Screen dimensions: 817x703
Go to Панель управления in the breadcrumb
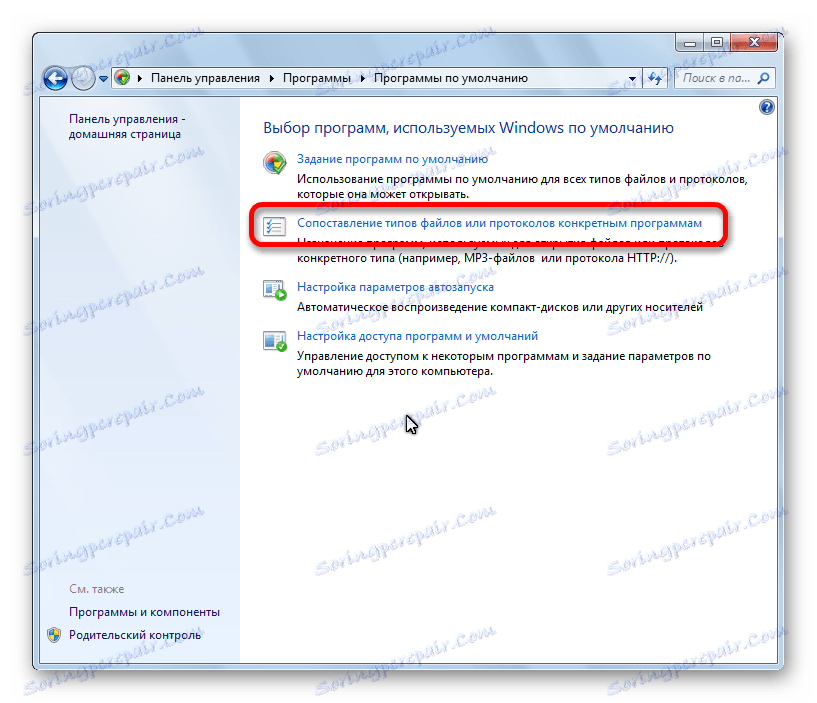[205, 78]
